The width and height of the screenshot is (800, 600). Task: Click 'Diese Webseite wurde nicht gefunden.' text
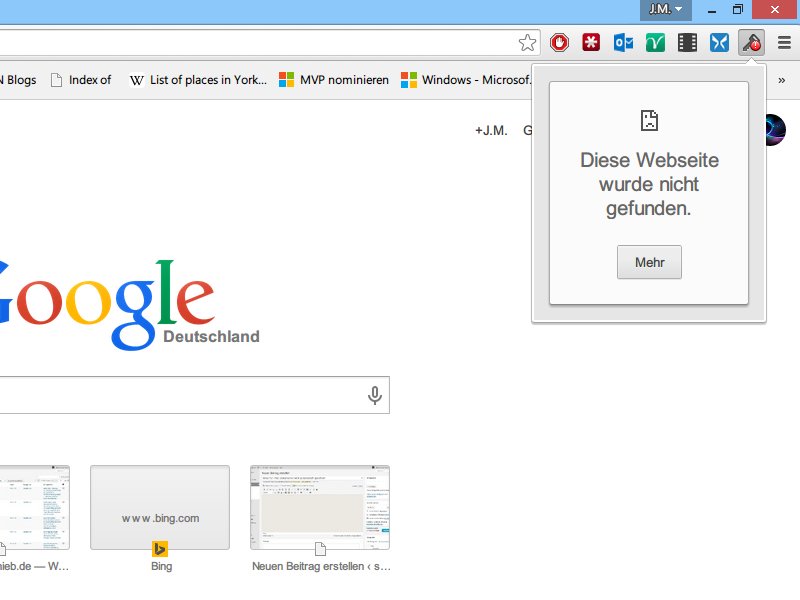pos(649,184)
